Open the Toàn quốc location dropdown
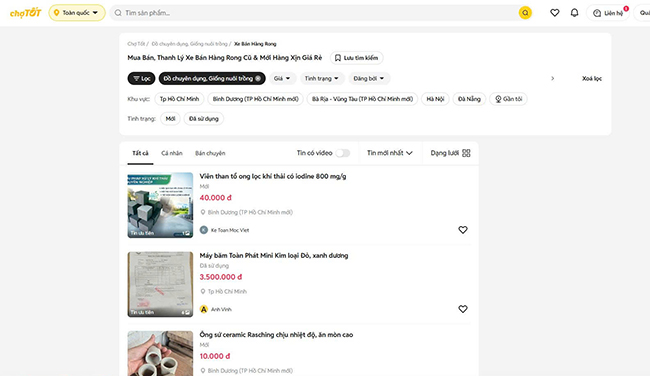 pos(77,13)
